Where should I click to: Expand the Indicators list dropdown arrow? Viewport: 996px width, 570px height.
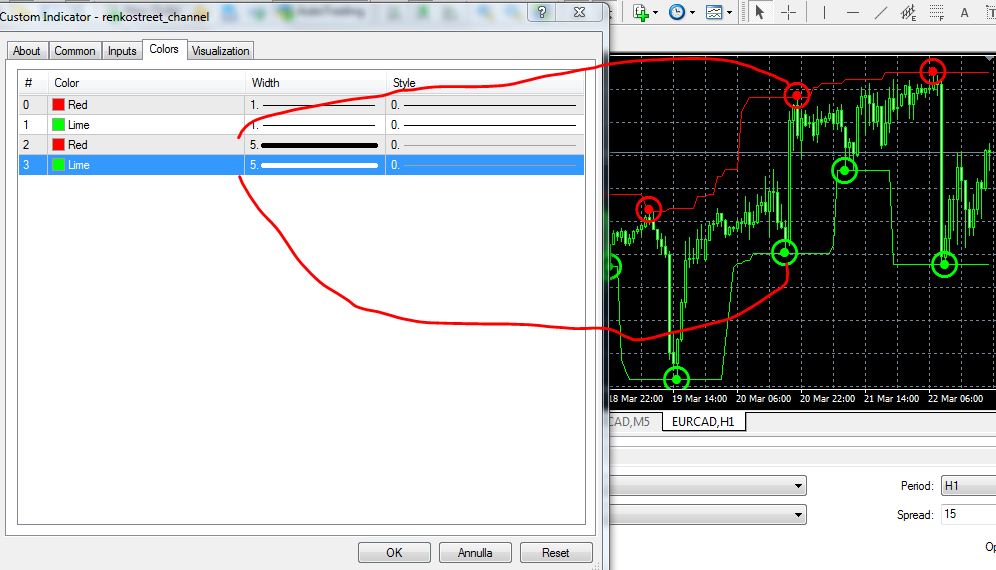[x=656, y=12]
